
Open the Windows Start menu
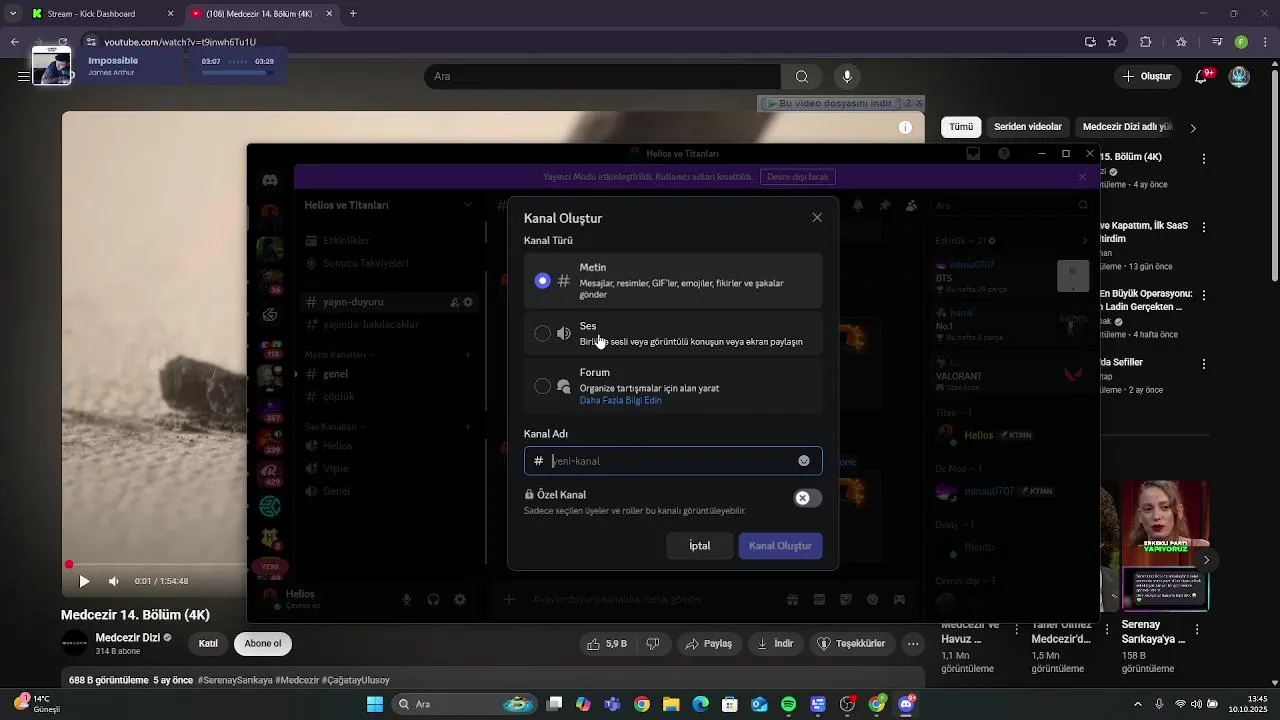tap(375, 704)
